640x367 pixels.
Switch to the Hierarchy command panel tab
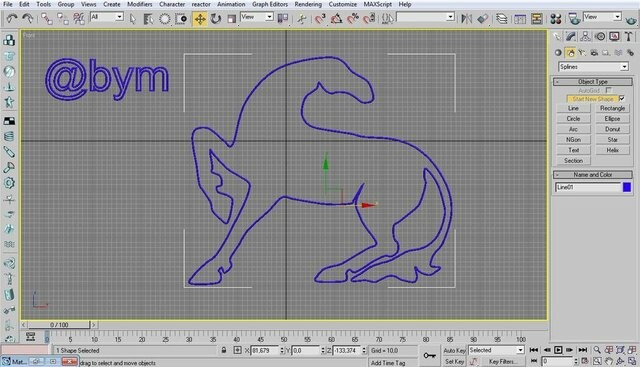[x=585, y=37]
